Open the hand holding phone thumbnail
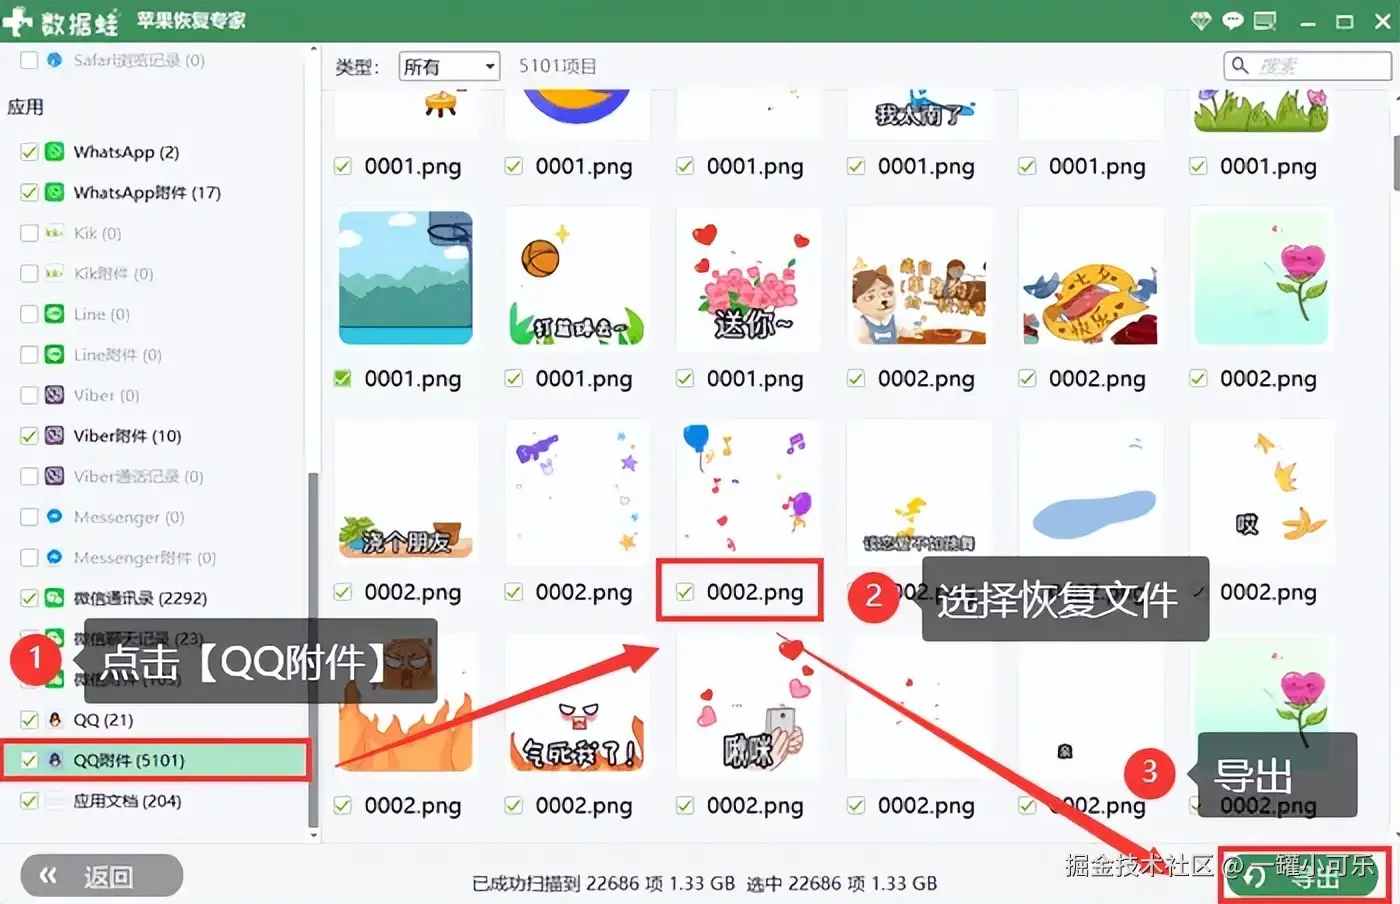Screen dimensions: 1400x904 tap(748, 705)
